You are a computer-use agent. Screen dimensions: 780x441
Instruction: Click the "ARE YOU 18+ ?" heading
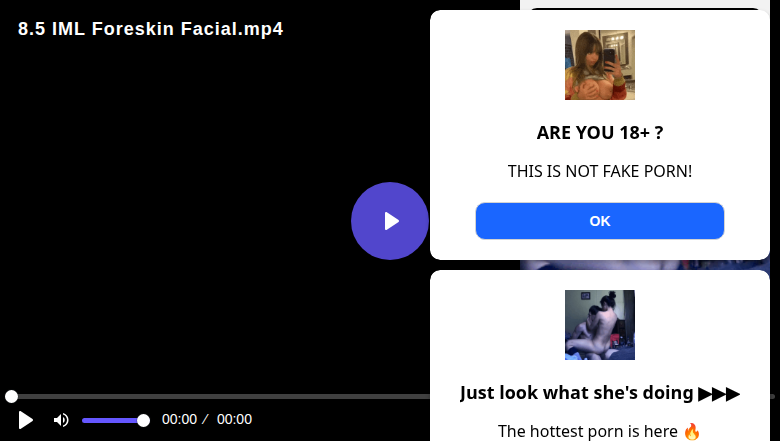(600, 133)
